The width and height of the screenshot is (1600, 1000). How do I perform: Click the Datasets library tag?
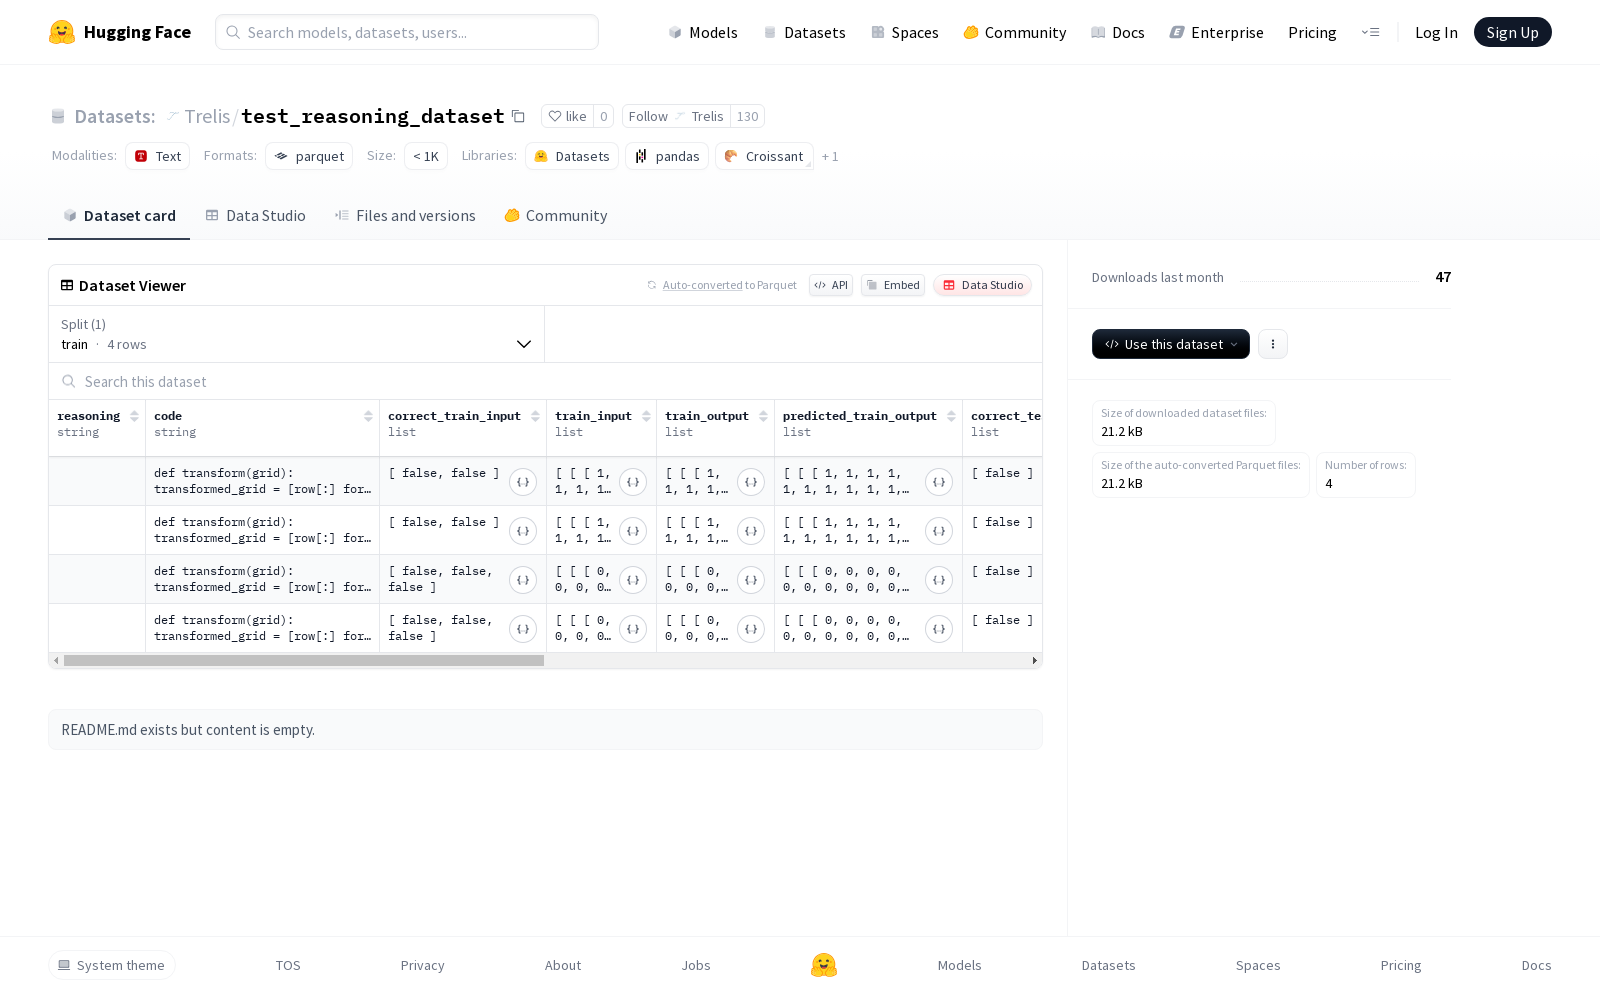click(572, 156)
